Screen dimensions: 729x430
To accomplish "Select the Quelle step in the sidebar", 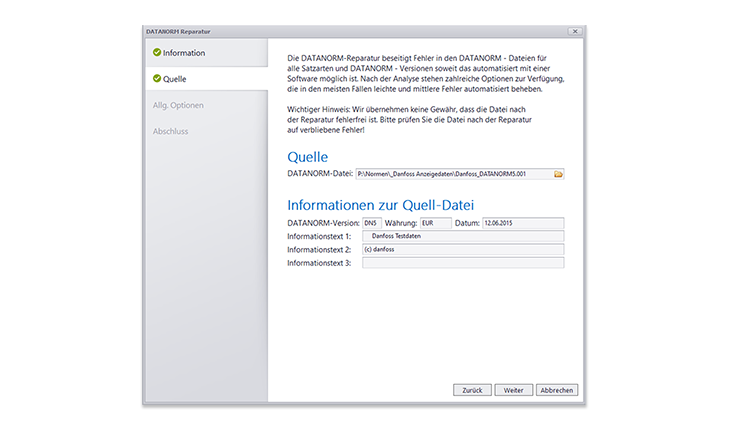I will coord(207,79).
